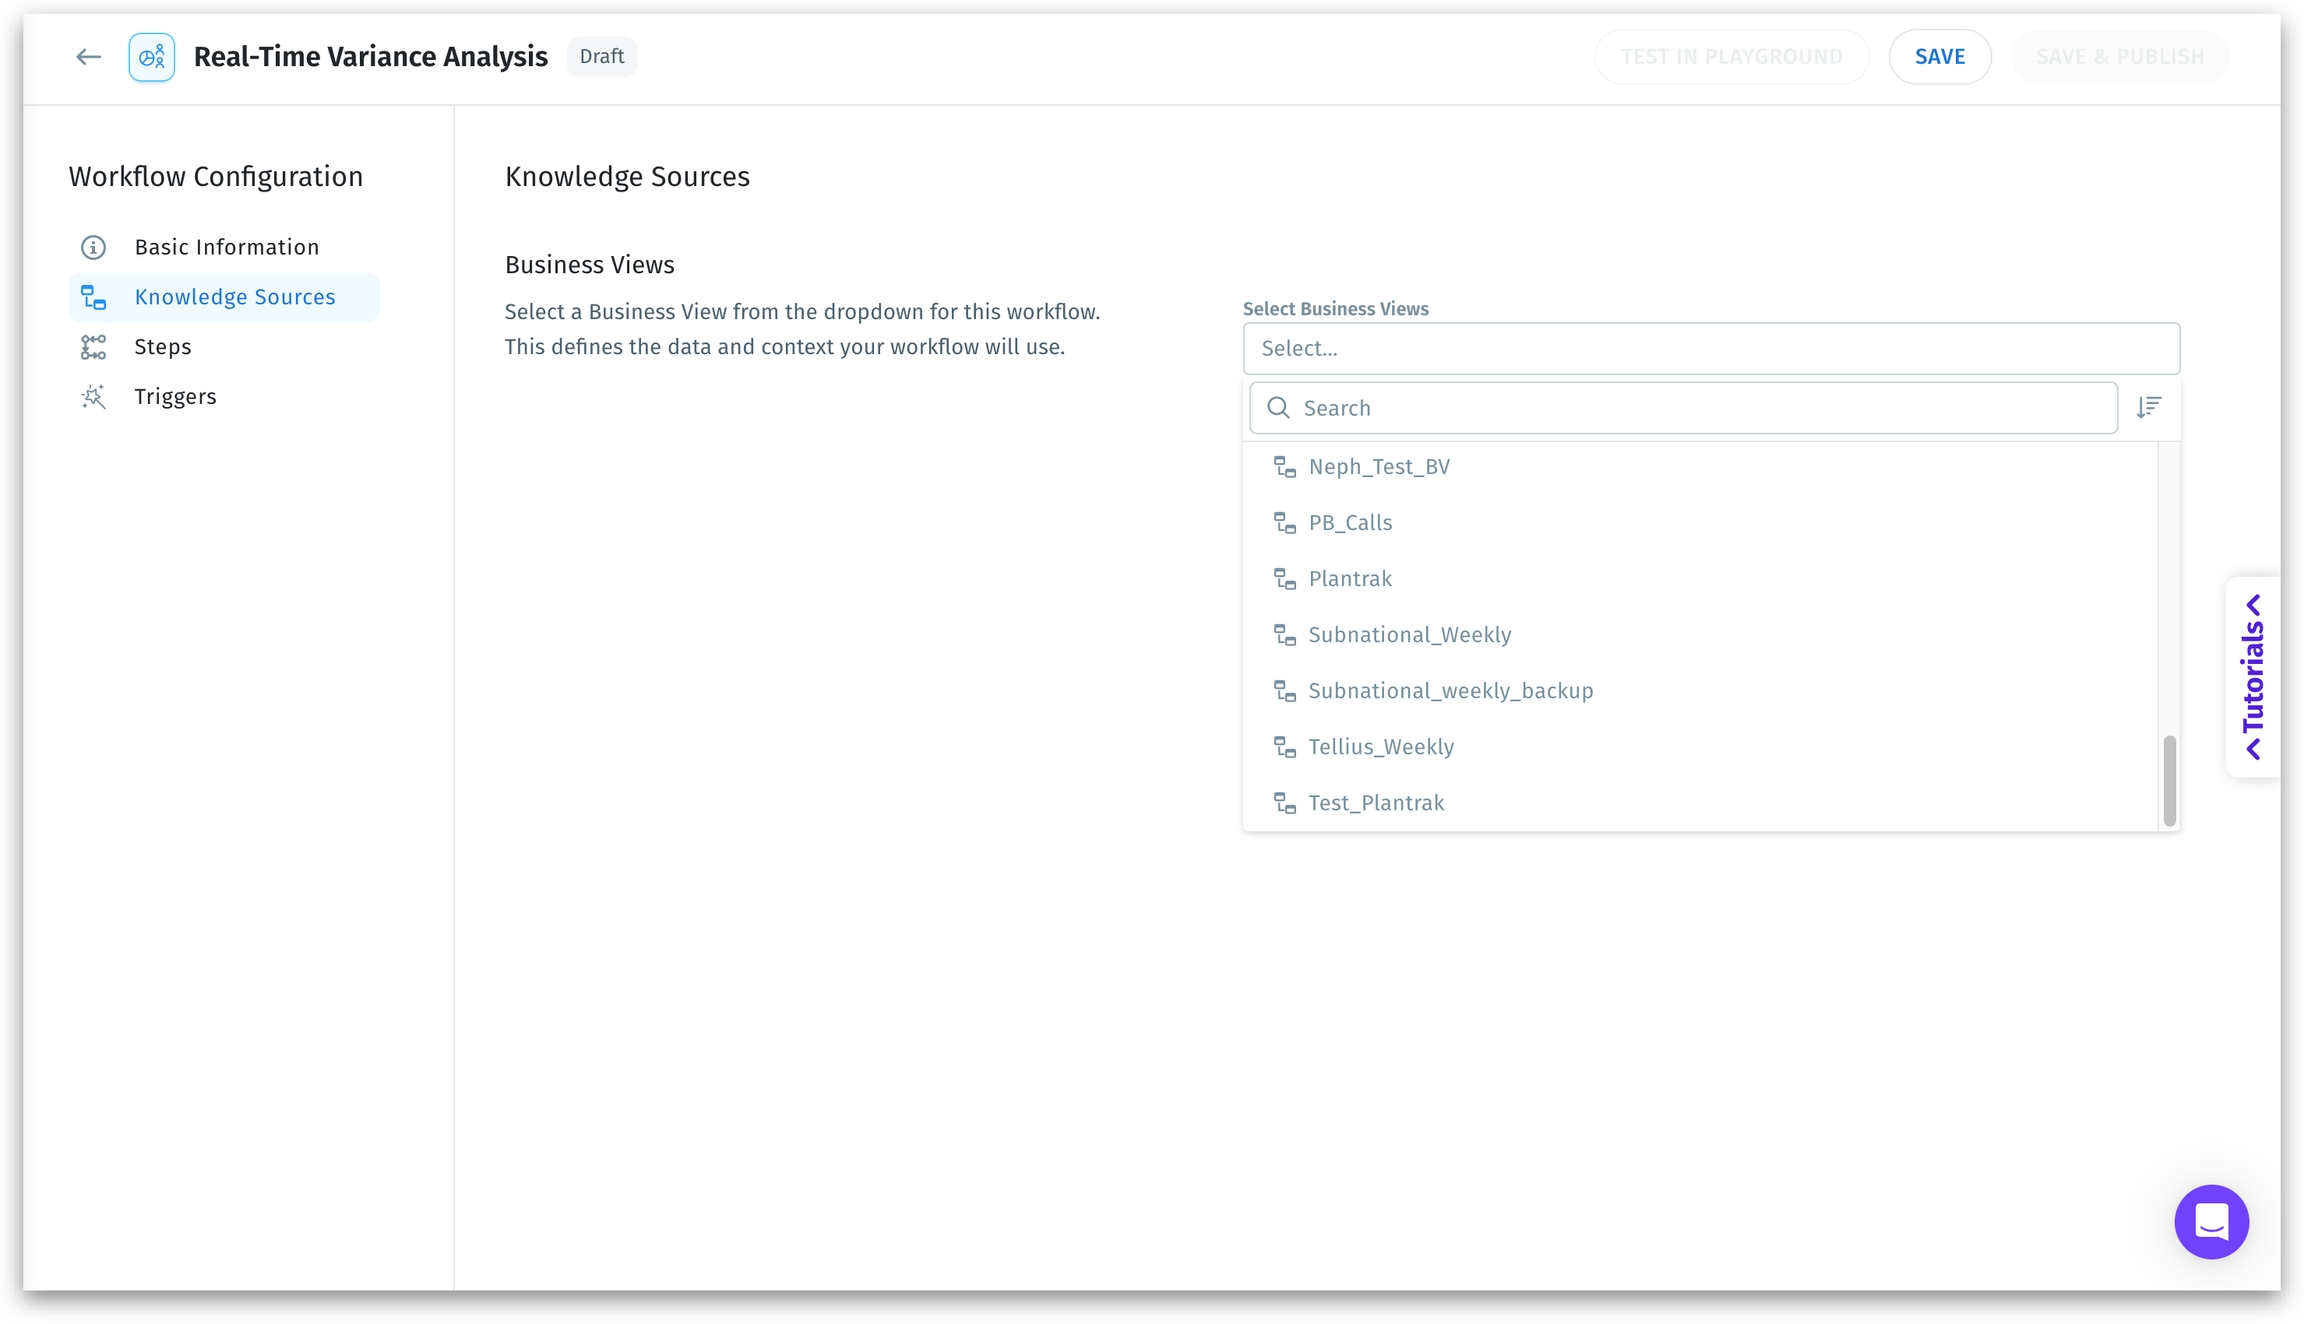Screen dimensions: 2304x1324
Task: Open the Select Business Views dropdown
Action: (1710, 348)
